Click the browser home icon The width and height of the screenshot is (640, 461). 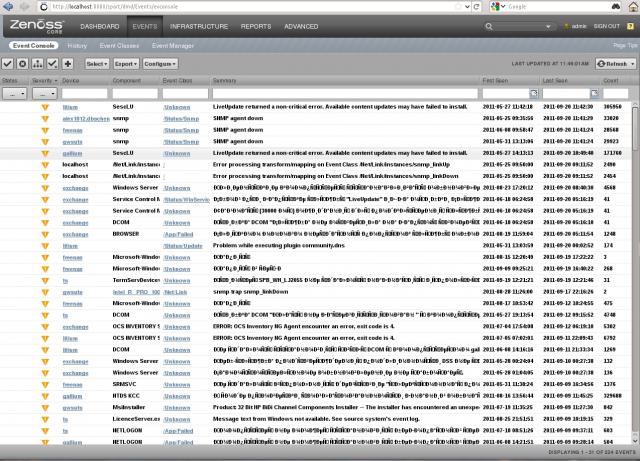633,7
